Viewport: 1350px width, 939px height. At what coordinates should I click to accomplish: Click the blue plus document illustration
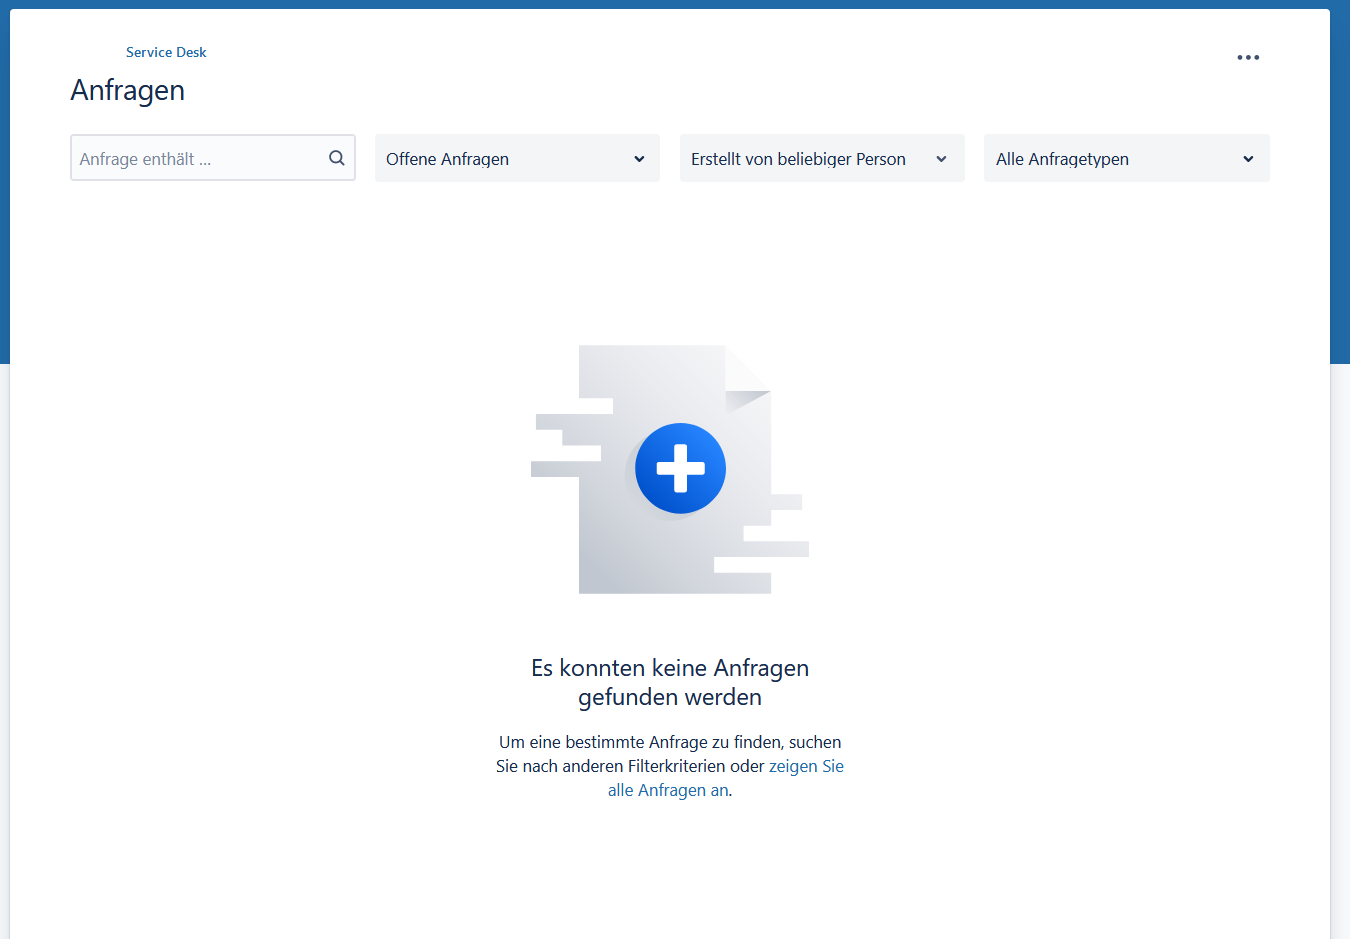[x=670, y=469]
